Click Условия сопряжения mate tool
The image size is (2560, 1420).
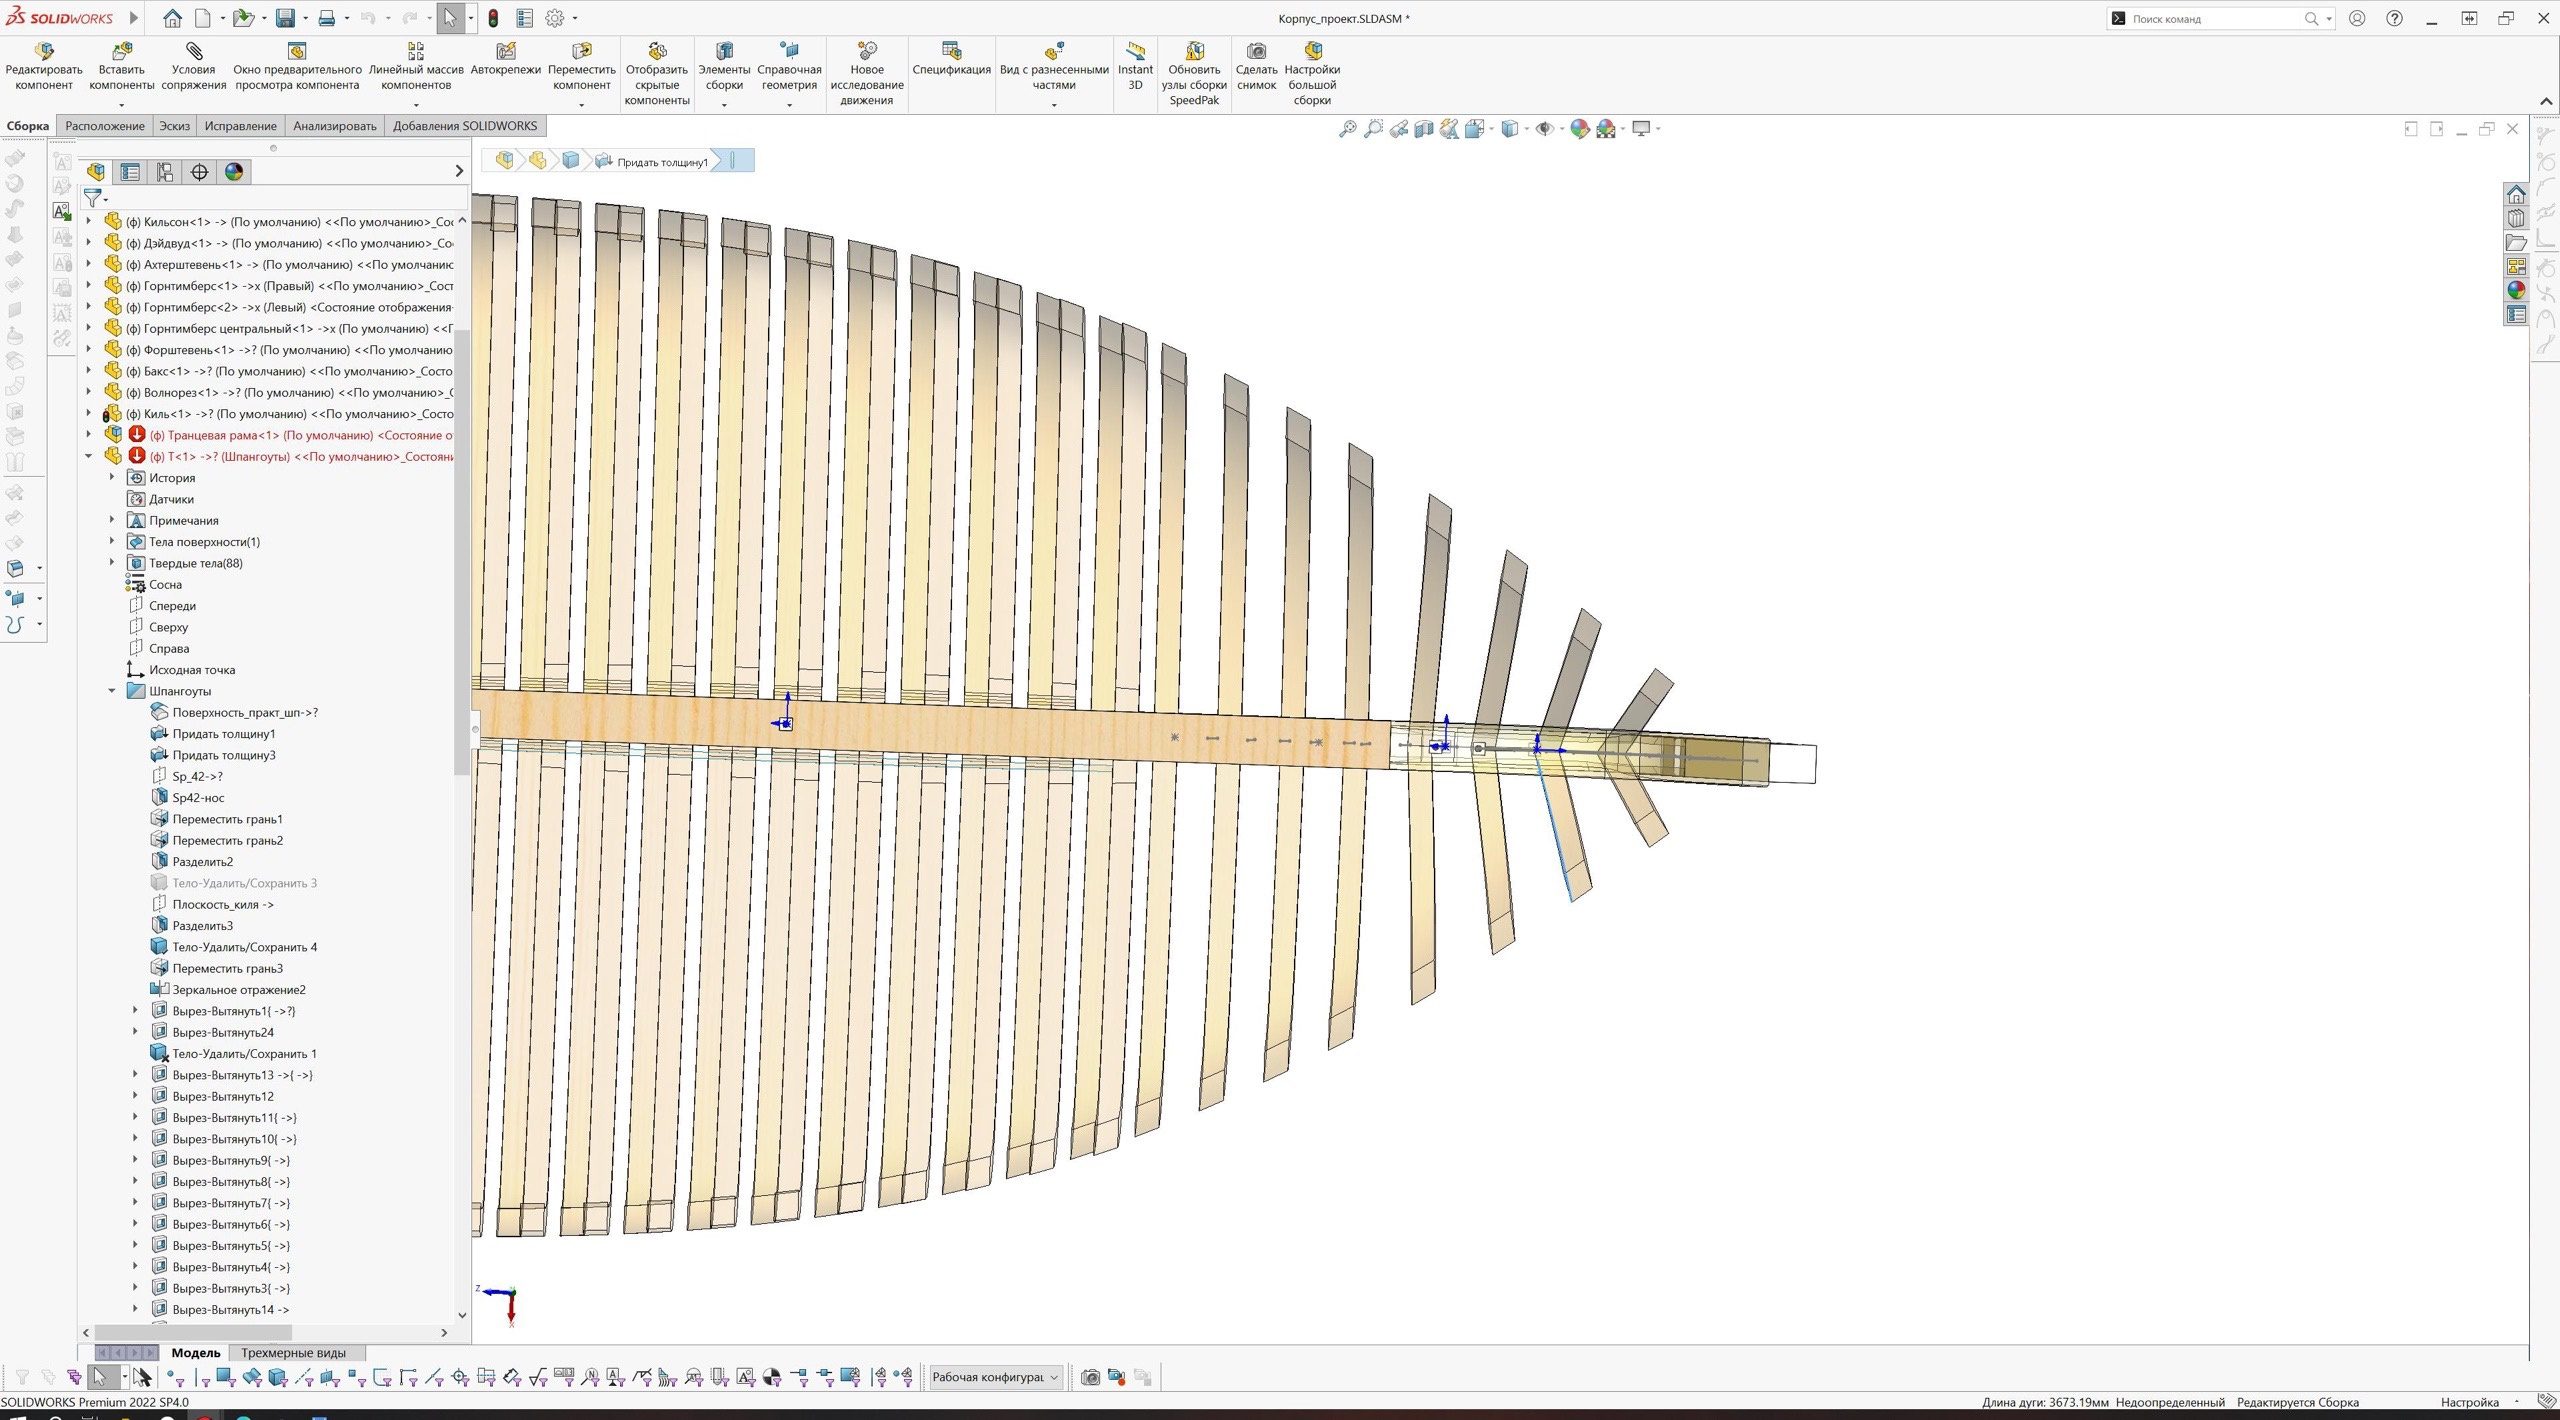click(x=194, y=52)
